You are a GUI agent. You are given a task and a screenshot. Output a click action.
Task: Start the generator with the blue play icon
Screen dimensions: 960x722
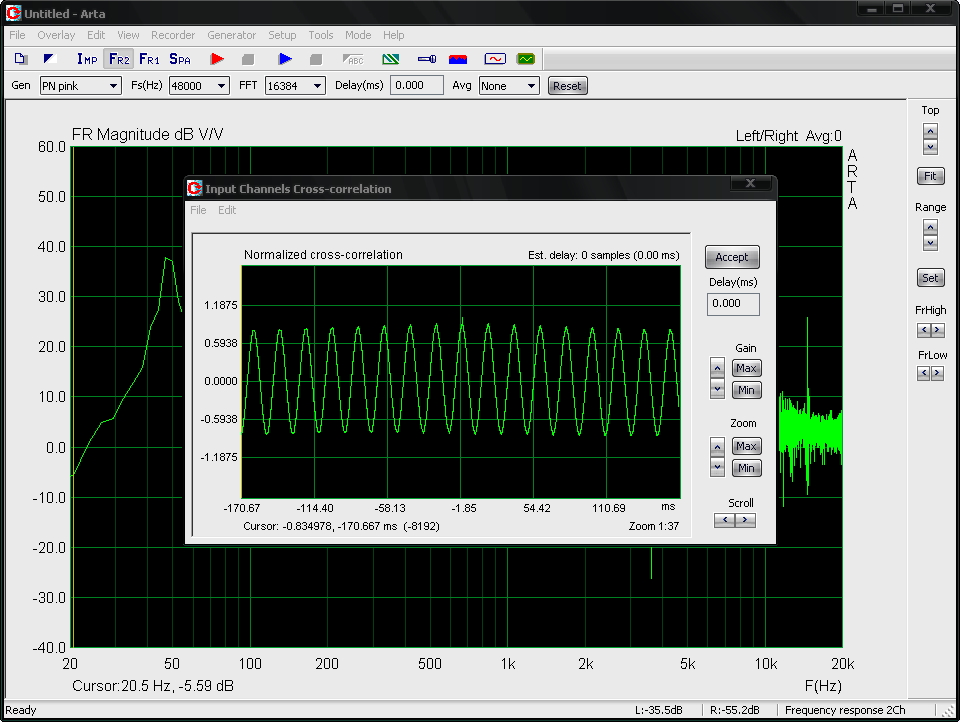click(285, 59)
